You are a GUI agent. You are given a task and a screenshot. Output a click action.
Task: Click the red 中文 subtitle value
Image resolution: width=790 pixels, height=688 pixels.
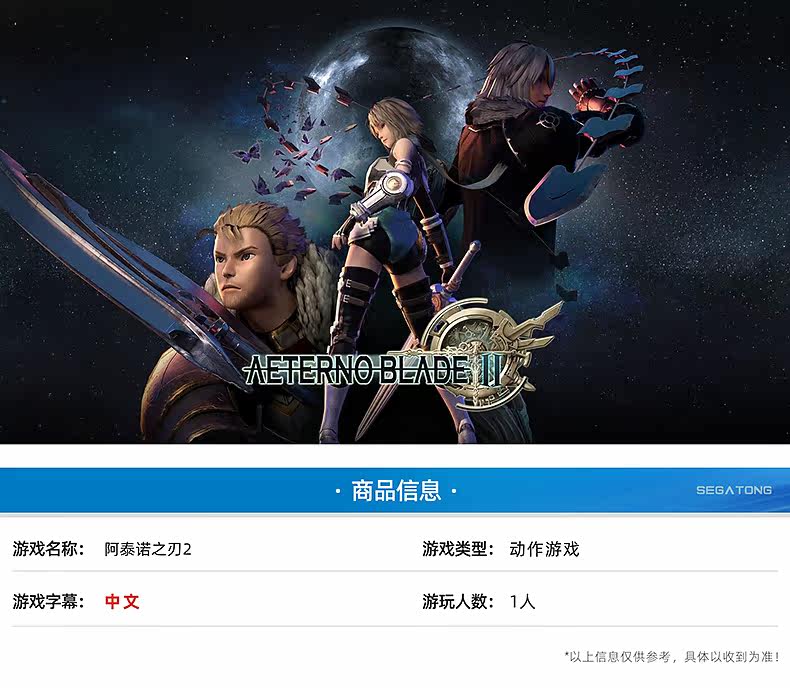coord(122,601)
